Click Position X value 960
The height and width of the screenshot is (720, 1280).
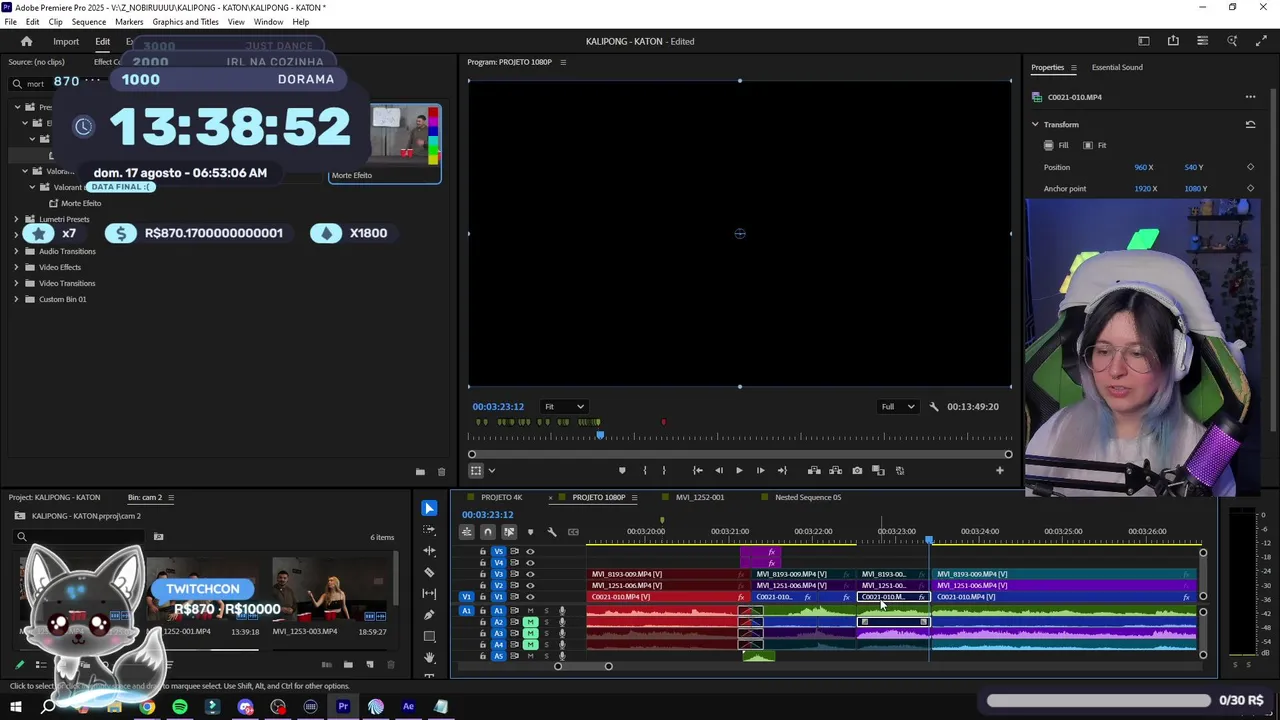click(1143, 168)
